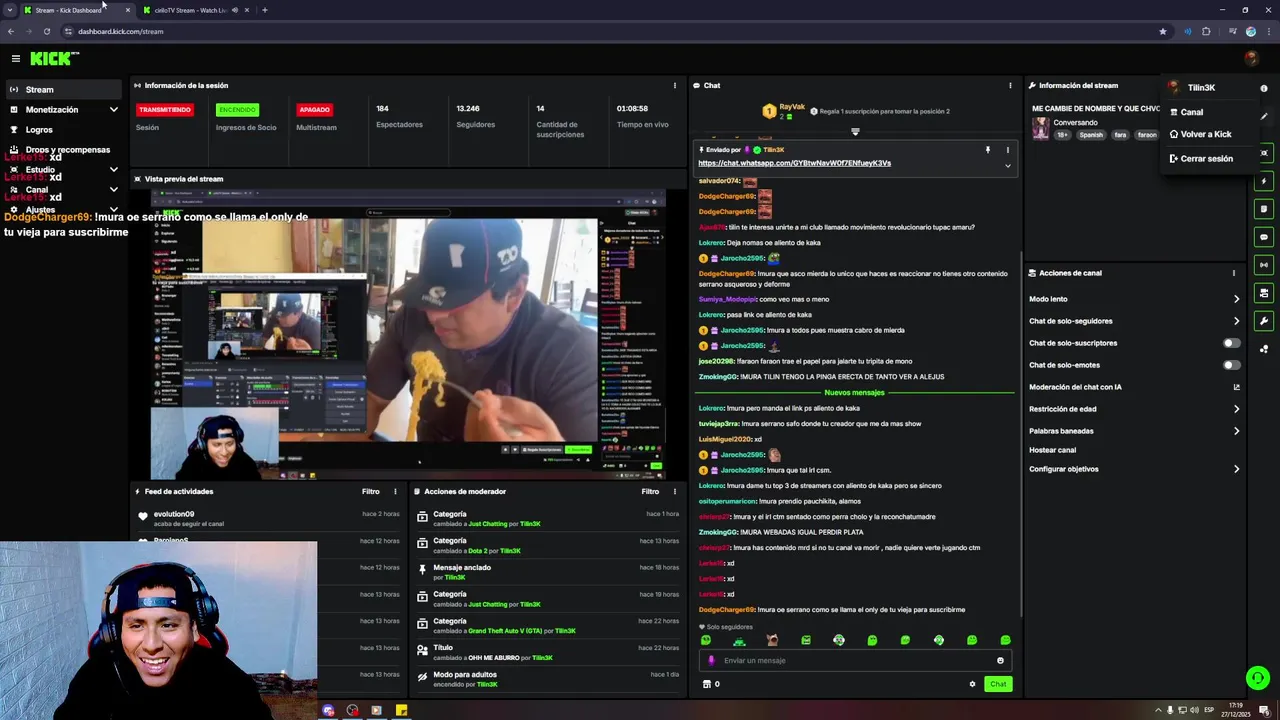Expand the Monetización sidebar section

113,110
